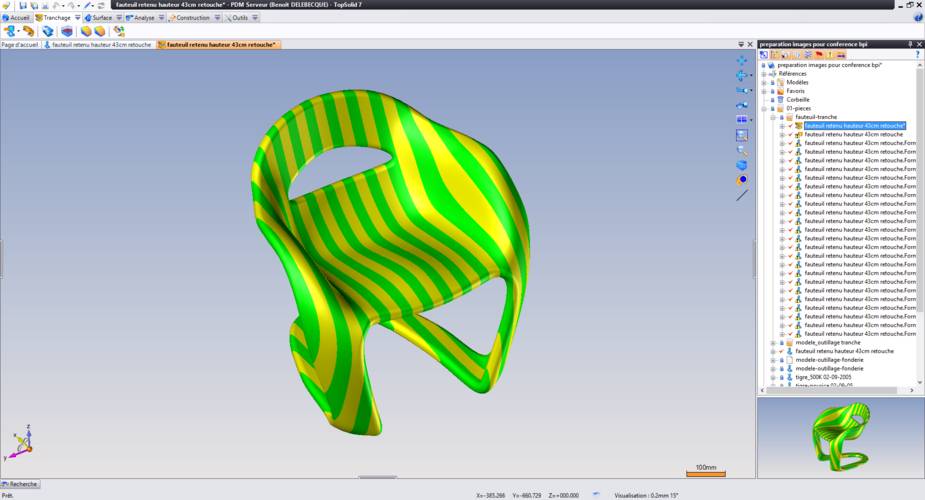Click the Save icon in title bar
This screenshot has height=500, width=925.
pos(23,5)
